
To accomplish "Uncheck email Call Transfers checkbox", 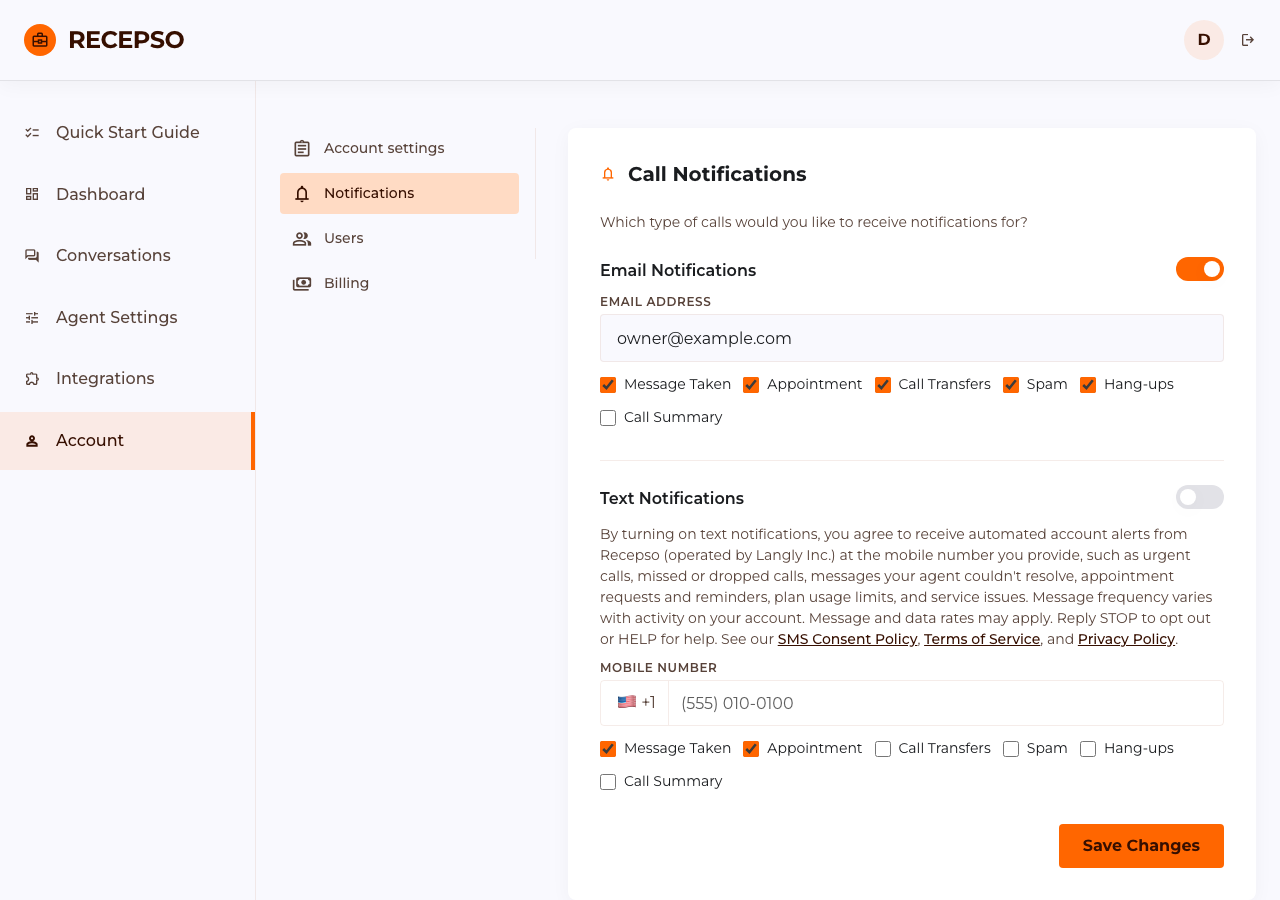I will click(883, 385).
